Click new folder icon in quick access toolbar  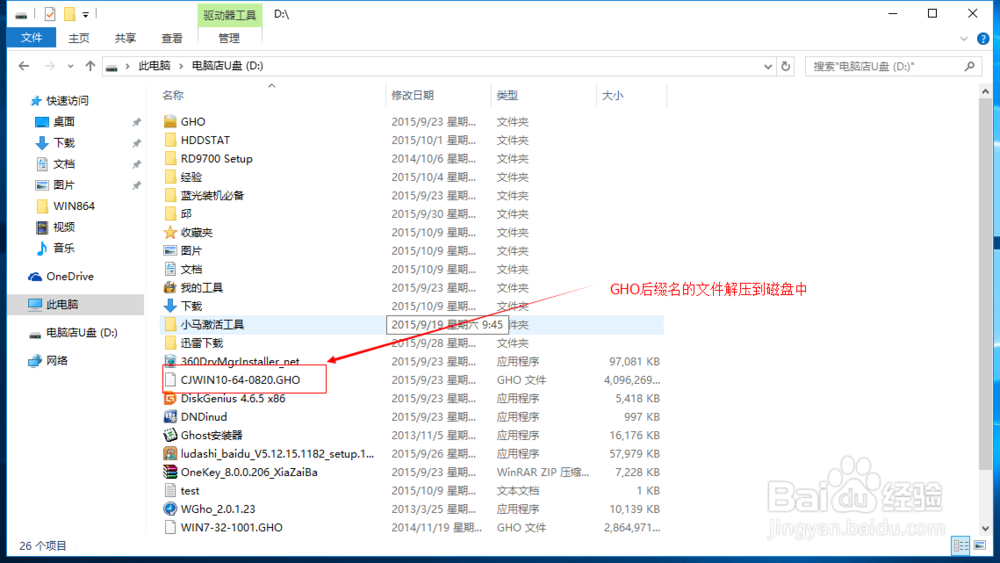[x=70, y=13]
